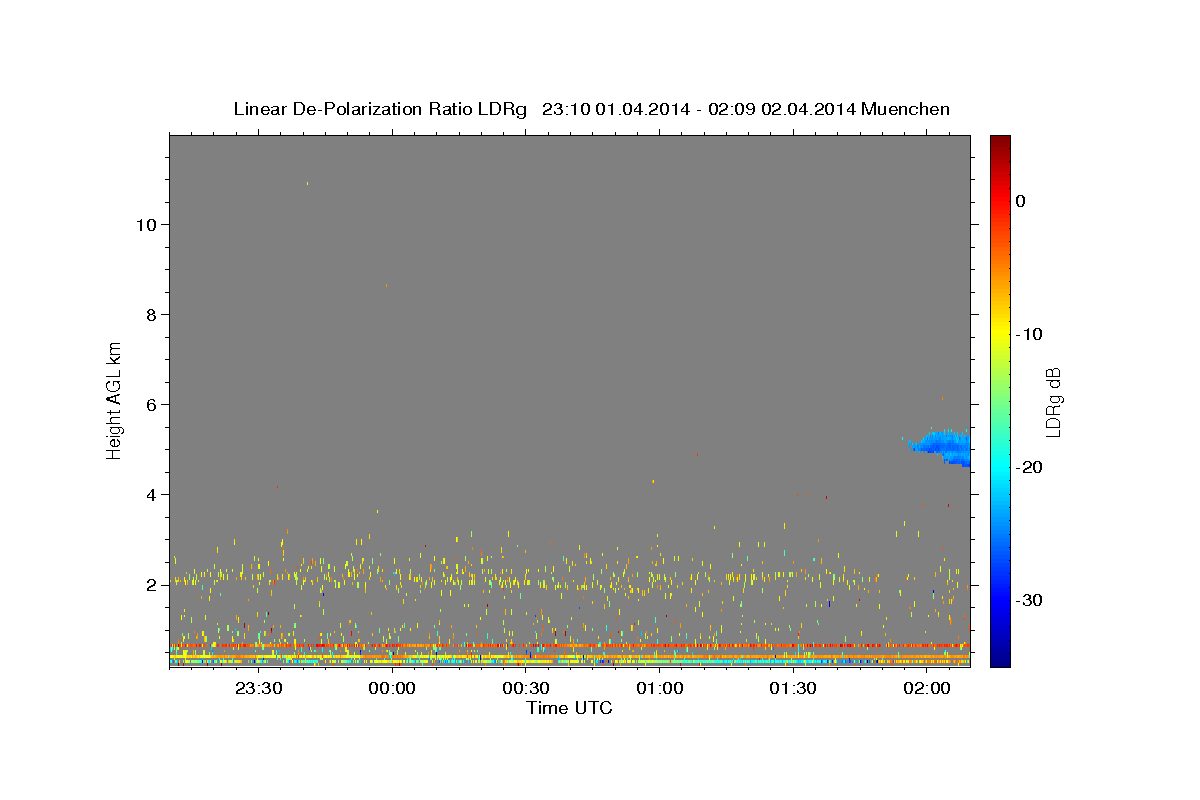Click the 2 km height tick label
Image resolution: width=1200 pixels, height=800 pixels.
(152, 585)
